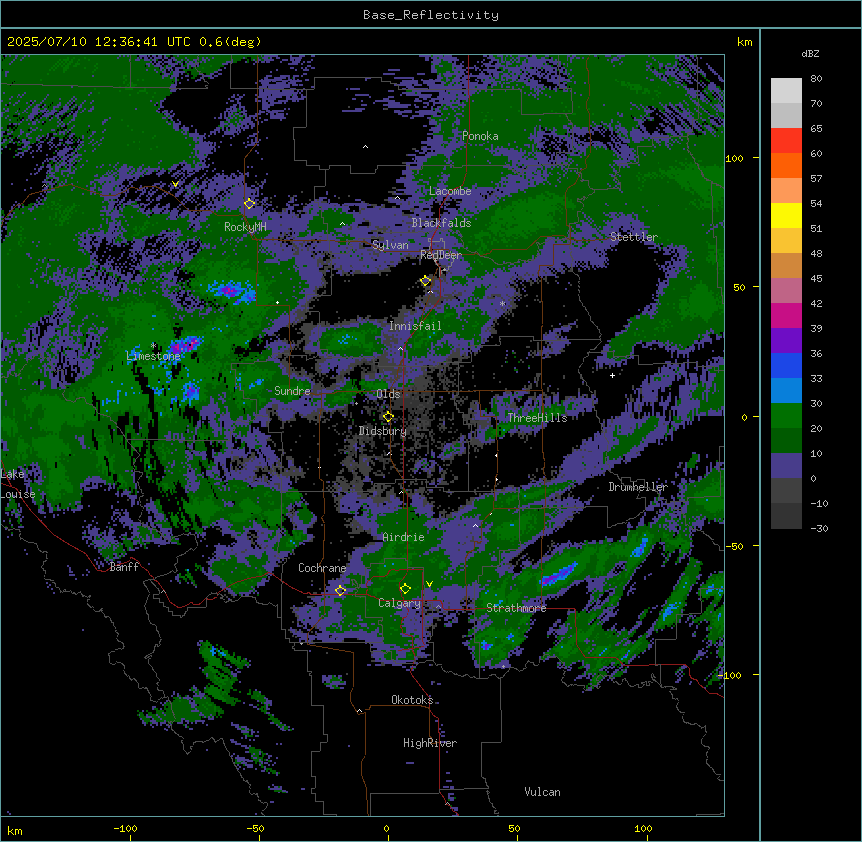Click the white plus marker east of ThreeHills
862x842 pixels.
point(612,375)
